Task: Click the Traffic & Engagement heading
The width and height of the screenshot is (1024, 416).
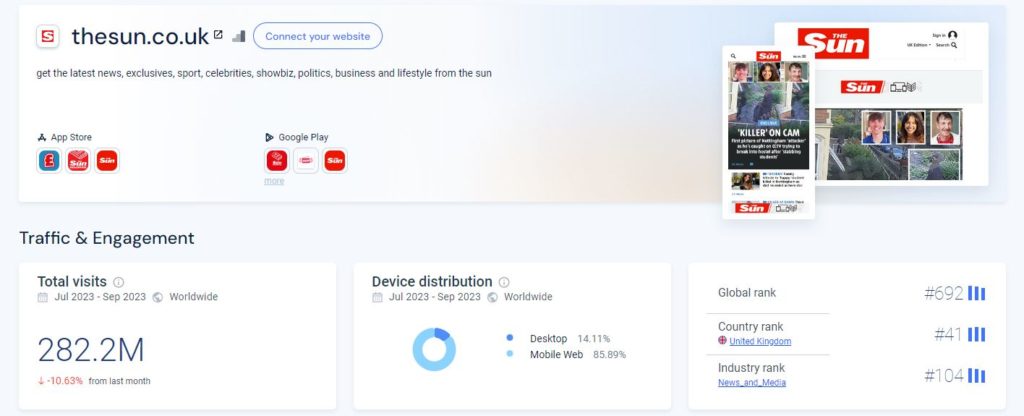Action: coord(106,238)
